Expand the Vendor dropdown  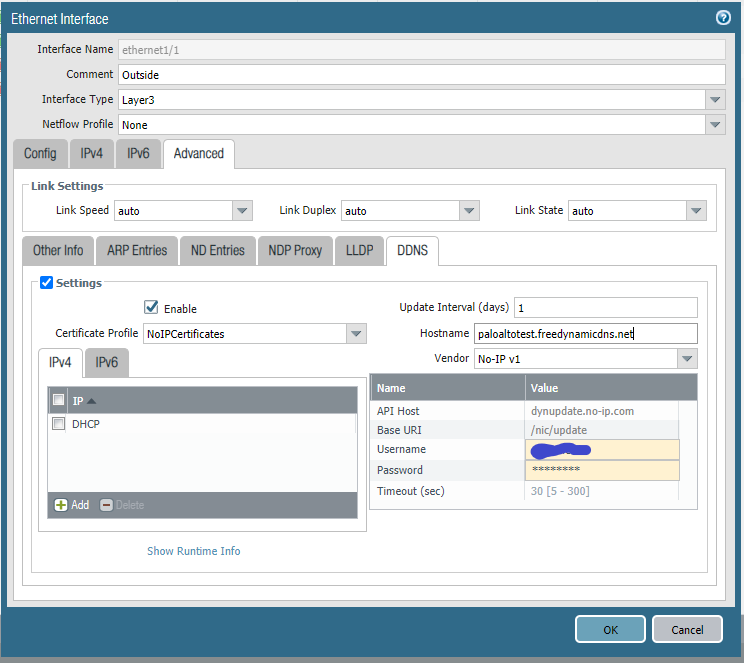click(x=686, y=359)
